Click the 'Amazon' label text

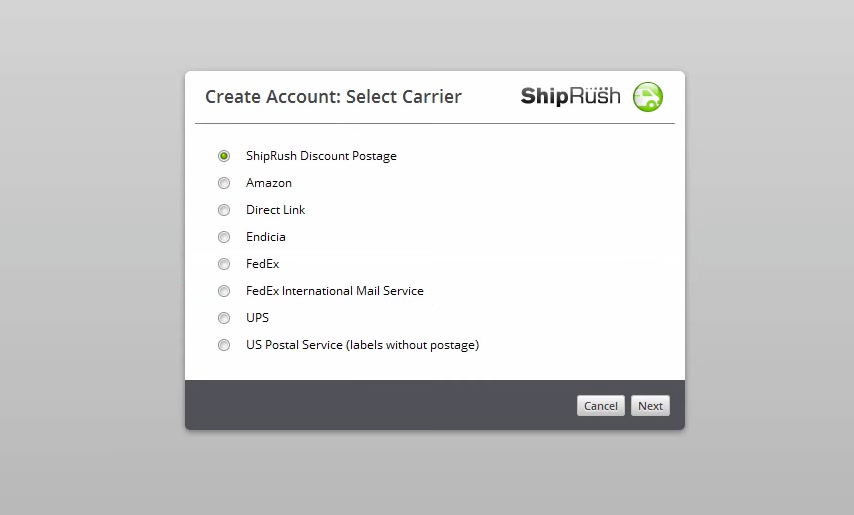coord(269,183)
